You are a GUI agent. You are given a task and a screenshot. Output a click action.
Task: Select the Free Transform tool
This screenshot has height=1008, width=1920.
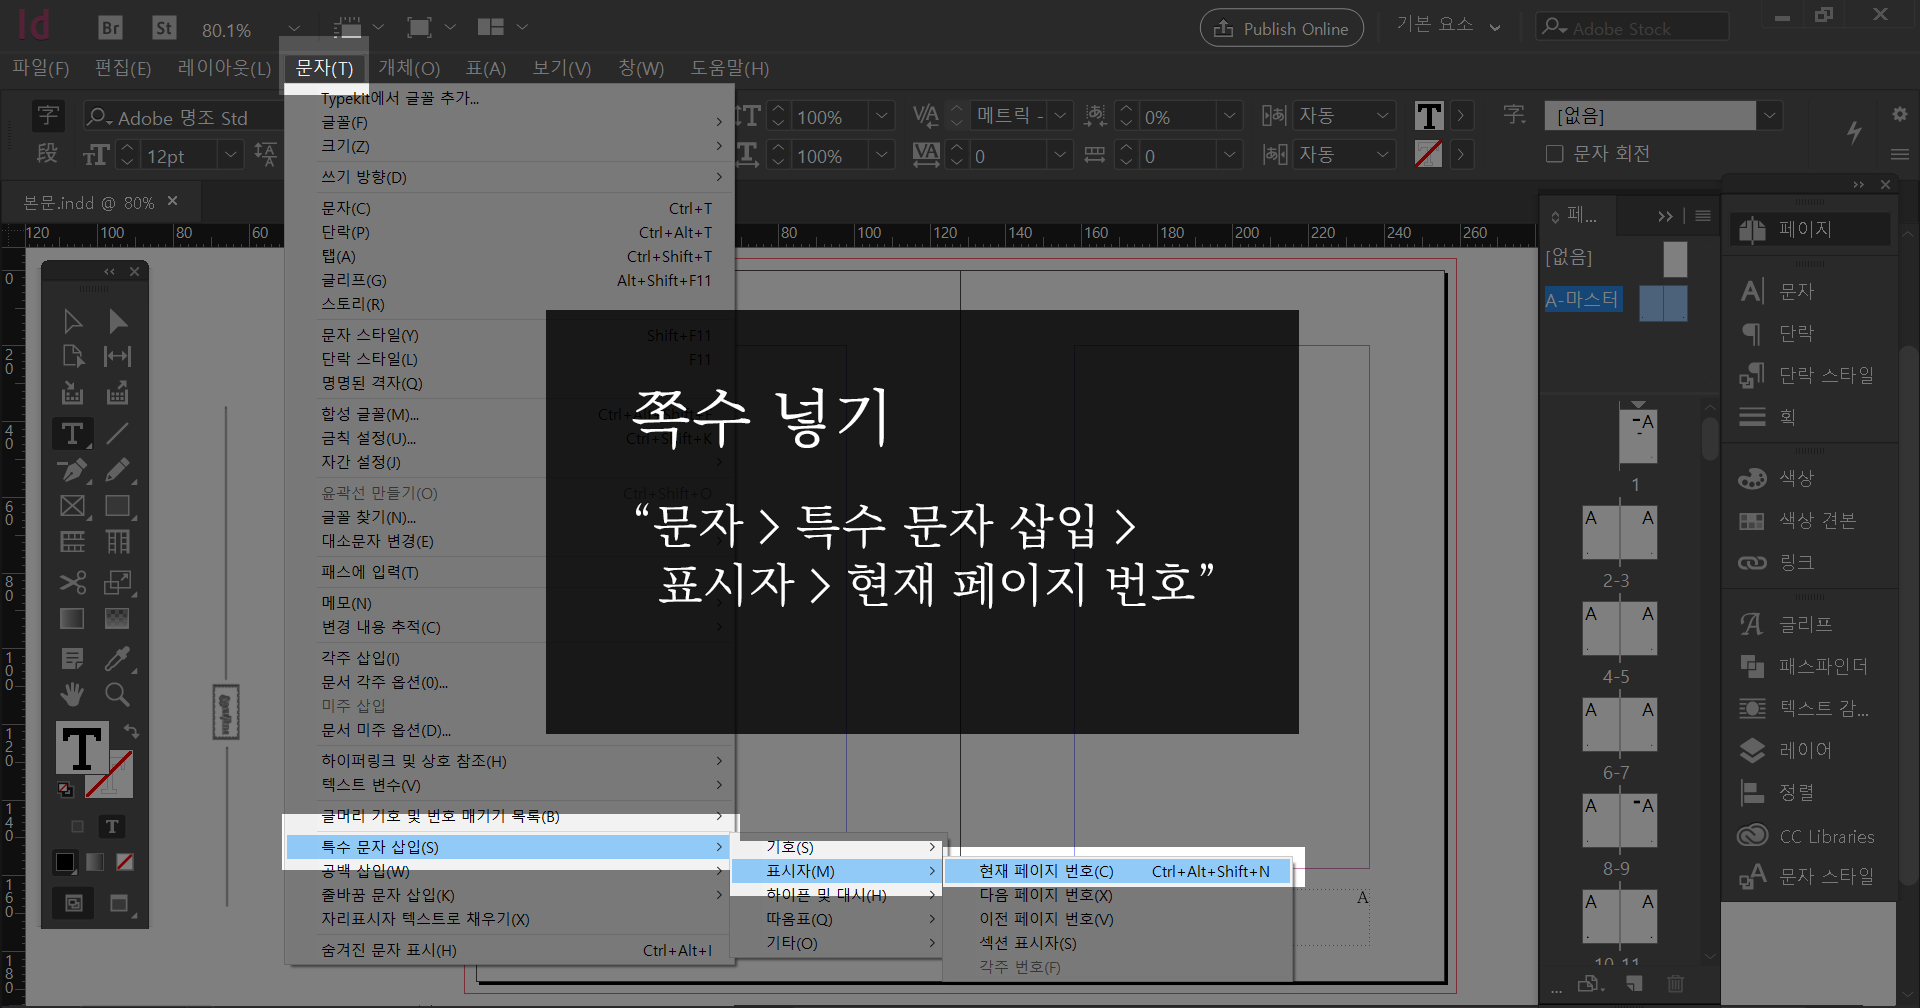coord(118,582)
